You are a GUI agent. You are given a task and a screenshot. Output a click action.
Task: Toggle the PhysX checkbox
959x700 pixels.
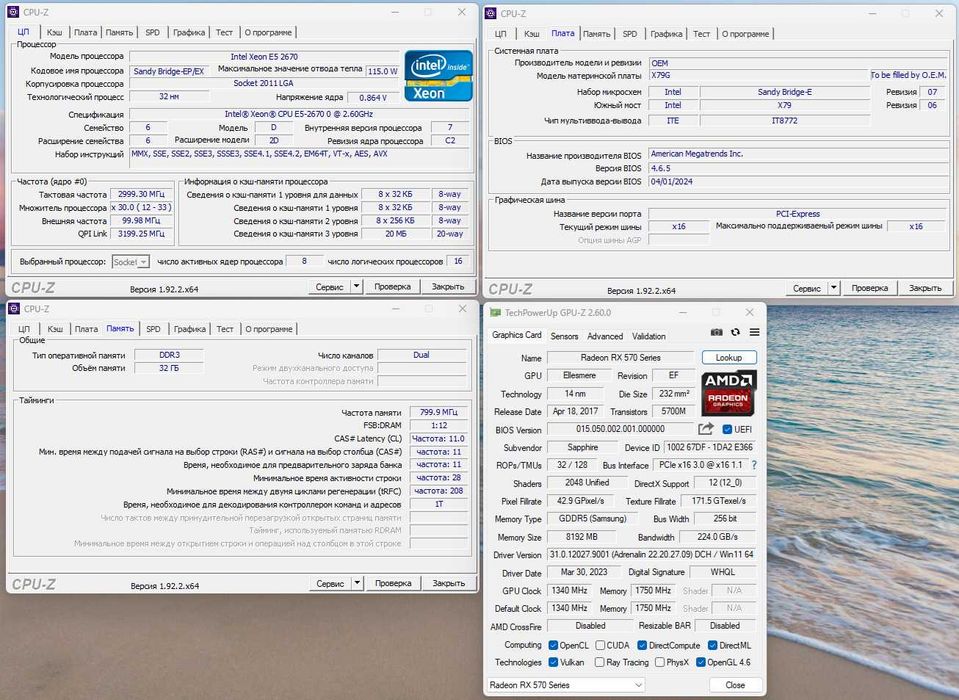[659, 662]
